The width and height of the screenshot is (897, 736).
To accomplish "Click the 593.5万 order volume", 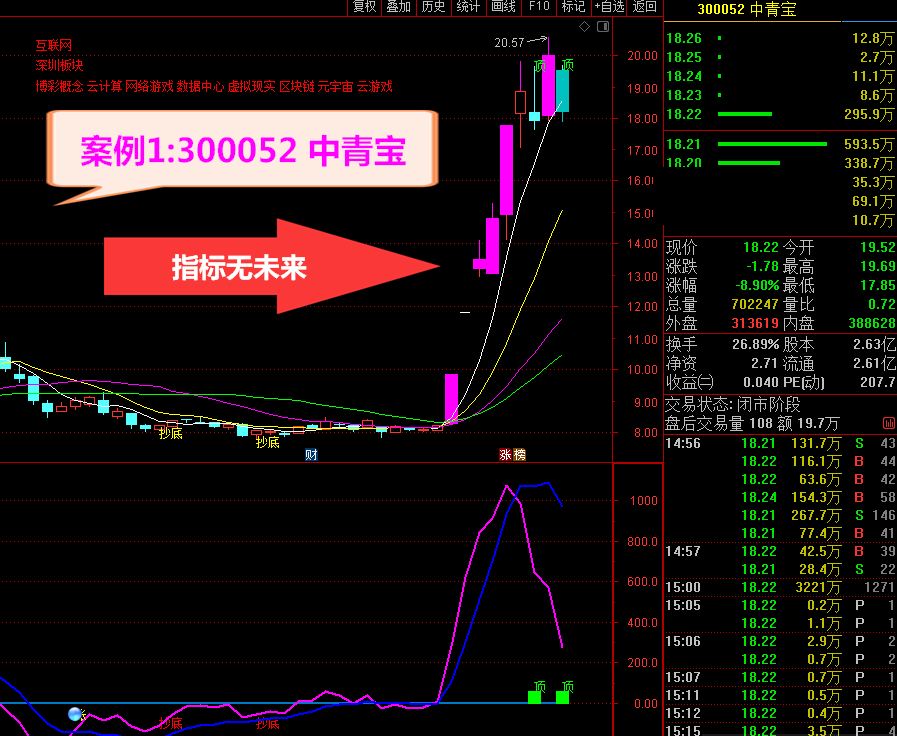I will coord(868,144).
